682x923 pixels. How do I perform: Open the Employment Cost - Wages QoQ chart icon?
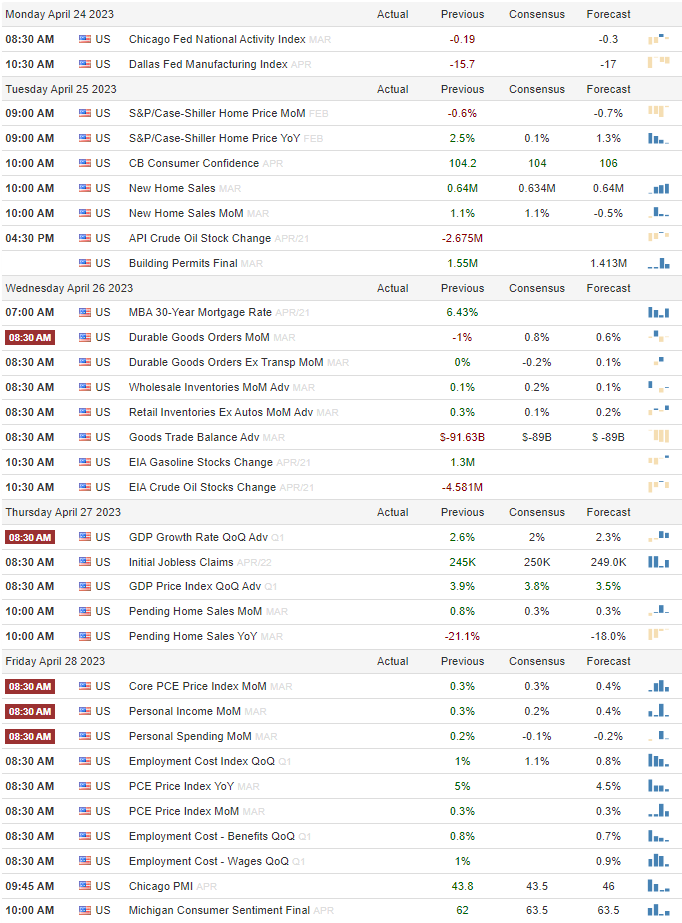click(x=658, y=861)
